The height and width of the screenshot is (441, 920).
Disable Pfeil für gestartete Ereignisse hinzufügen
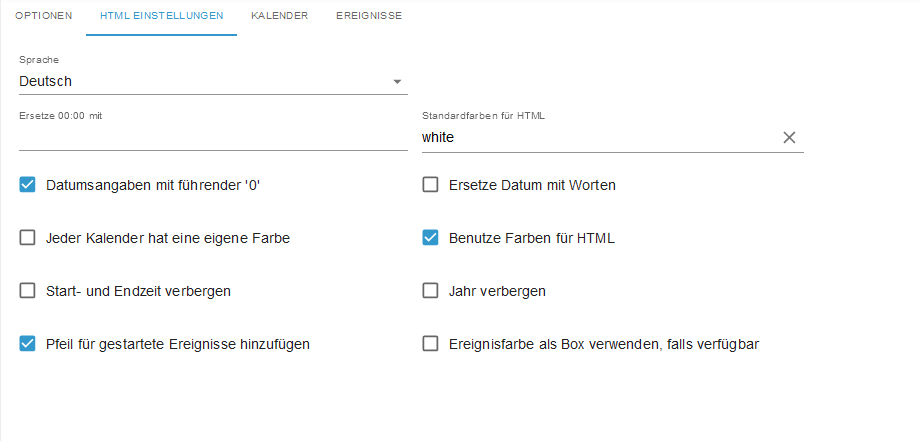pos(28,344)
